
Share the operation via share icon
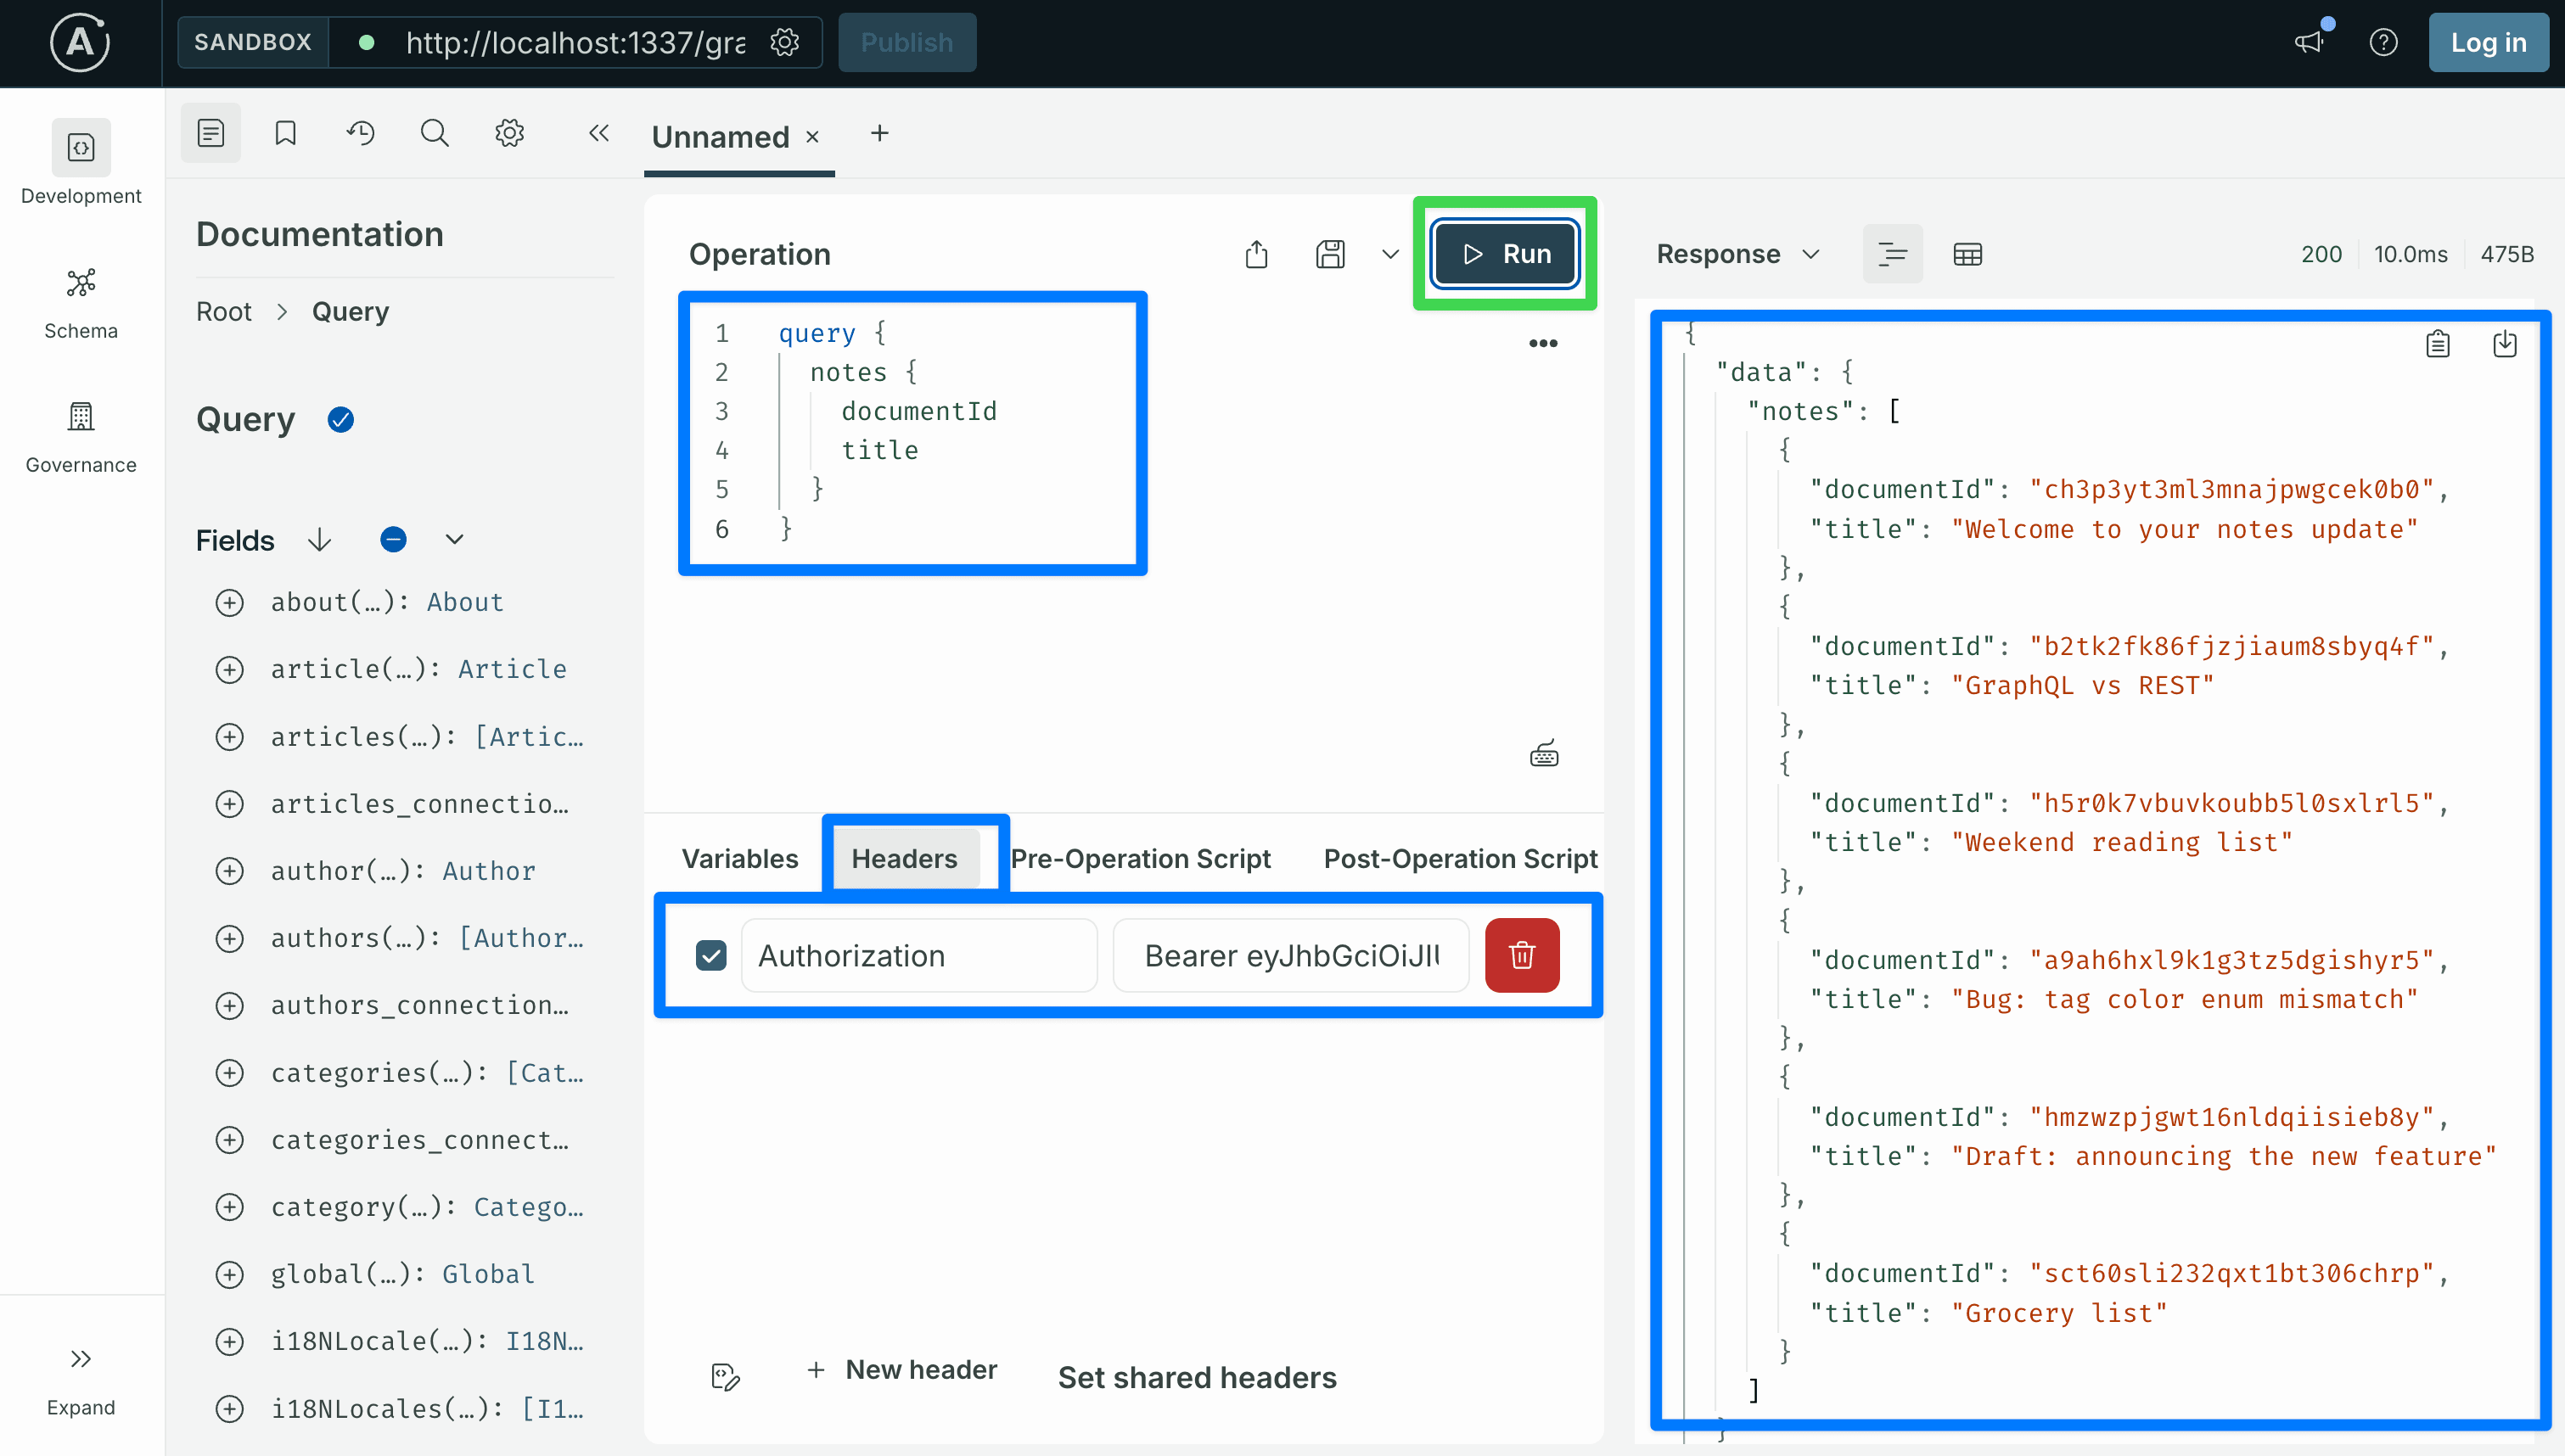click(x=1257, y=254)
